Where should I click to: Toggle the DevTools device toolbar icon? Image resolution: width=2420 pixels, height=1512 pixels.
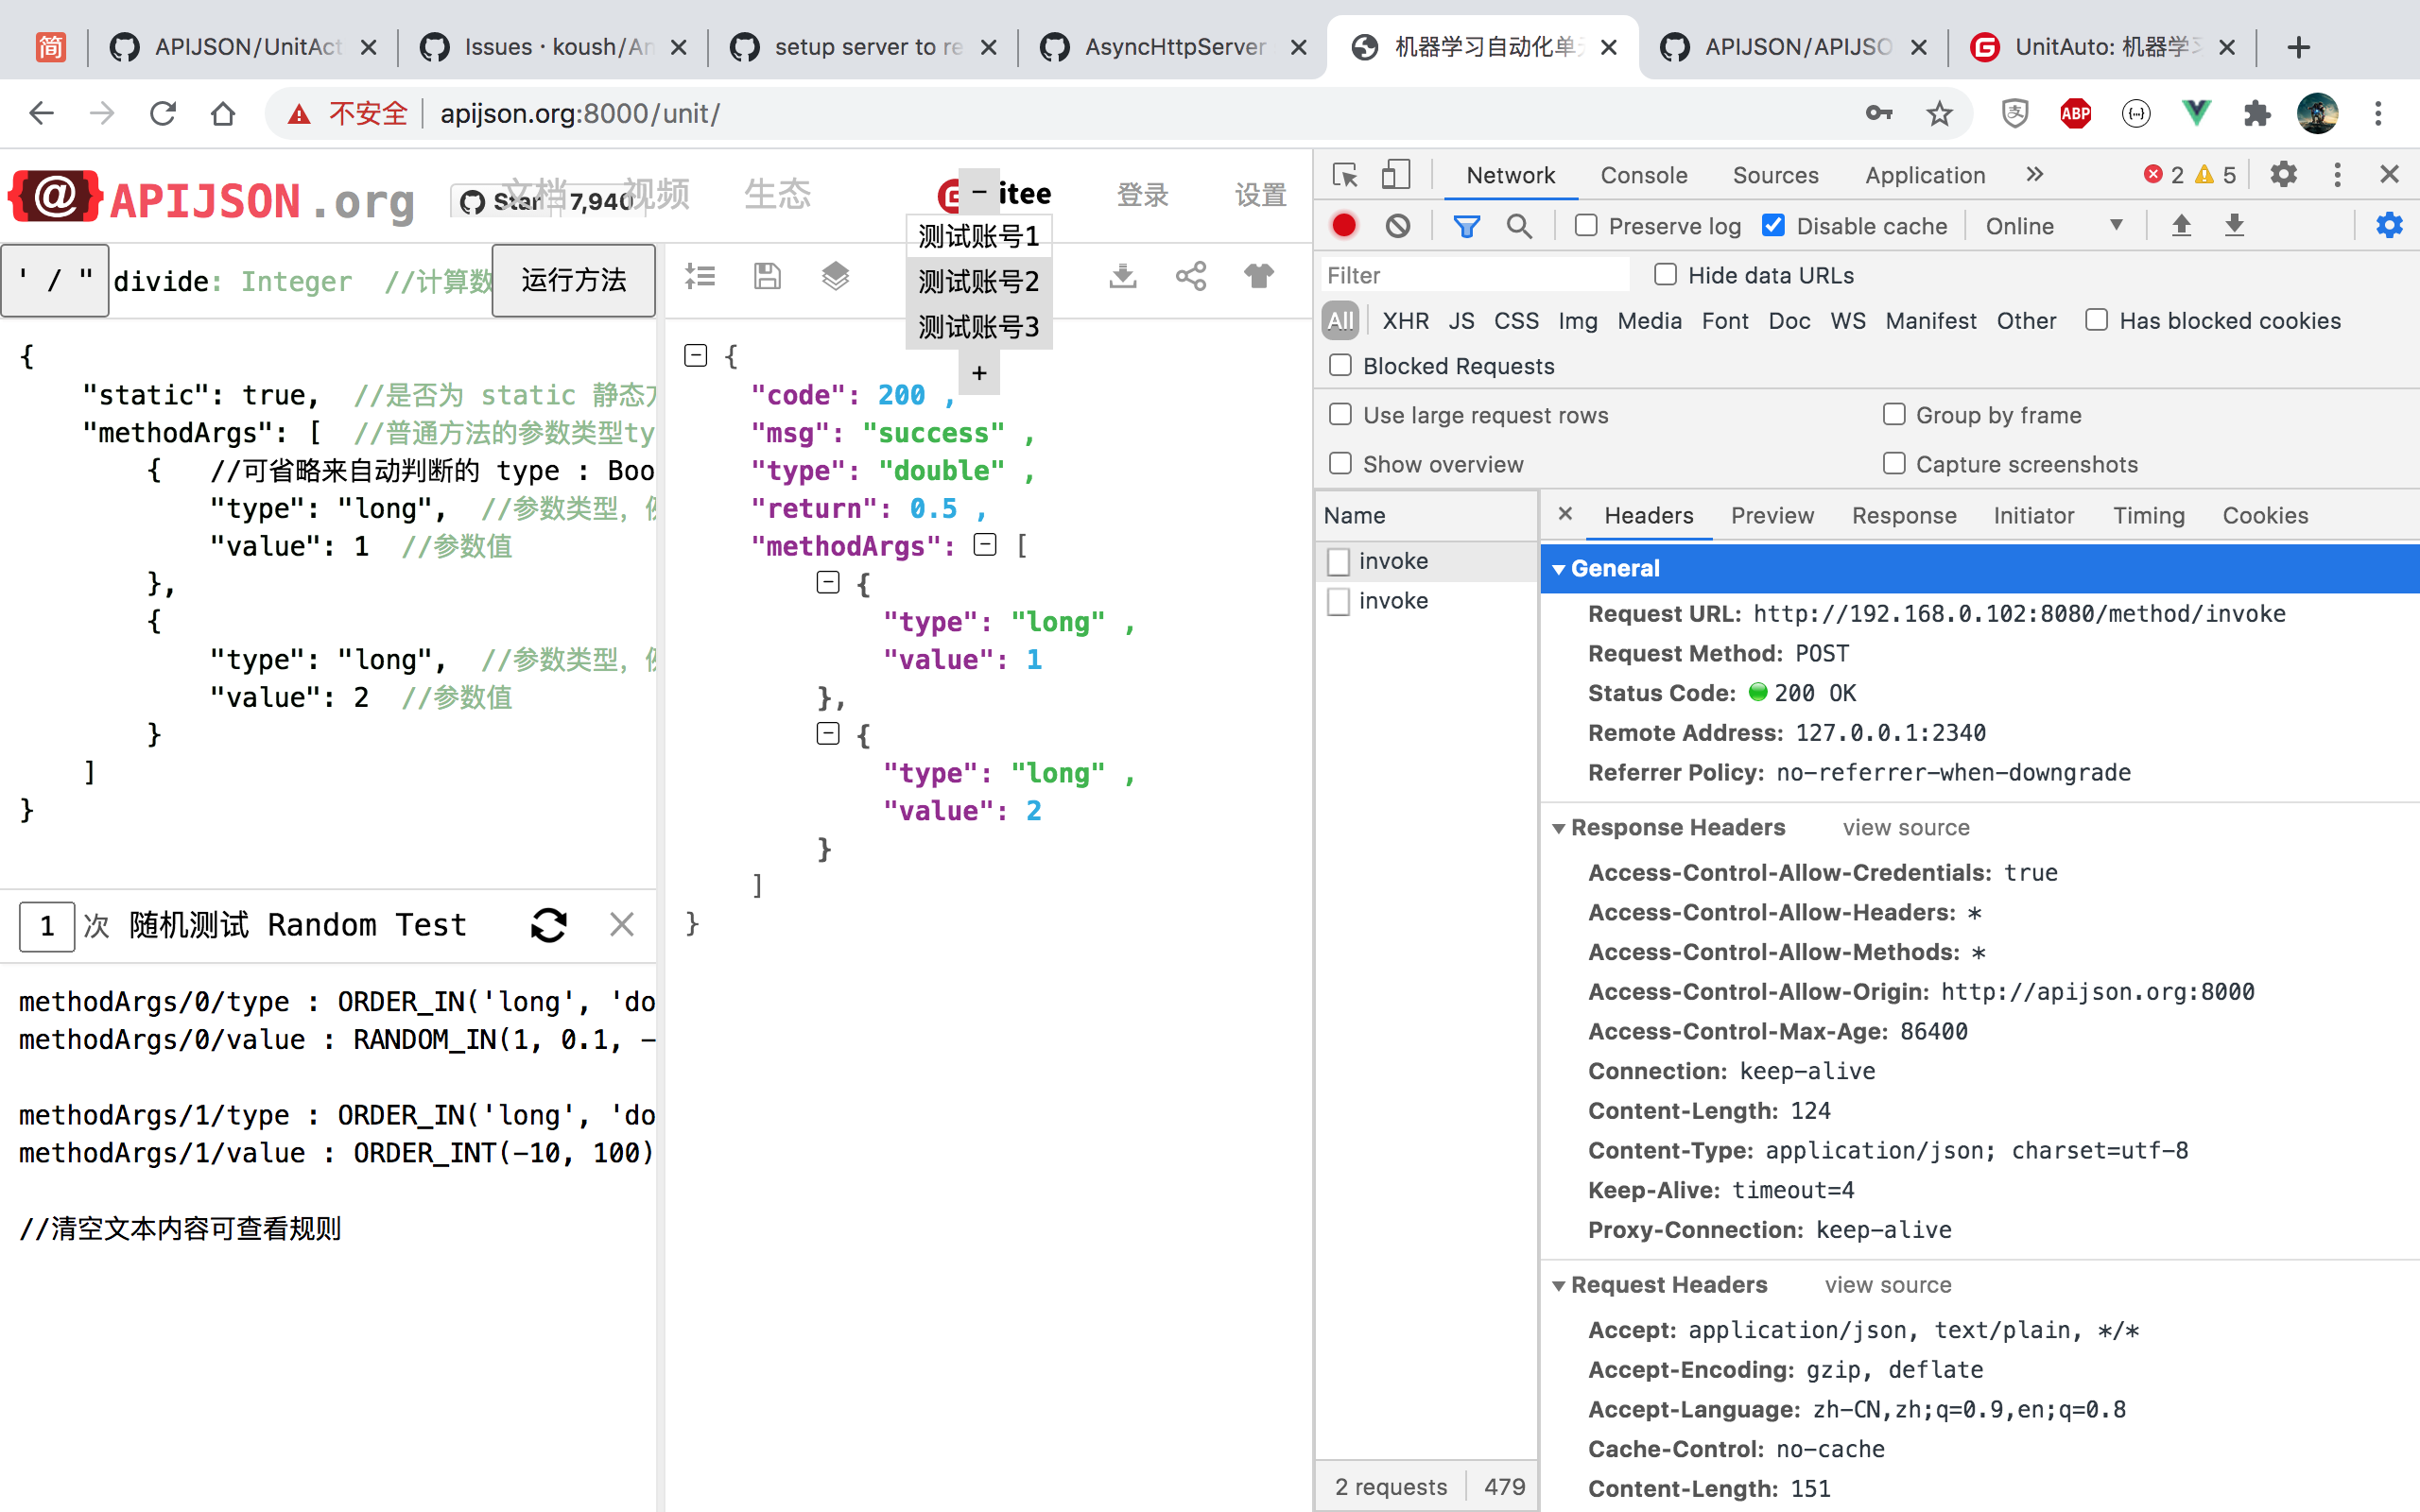tap(1395, 175)
